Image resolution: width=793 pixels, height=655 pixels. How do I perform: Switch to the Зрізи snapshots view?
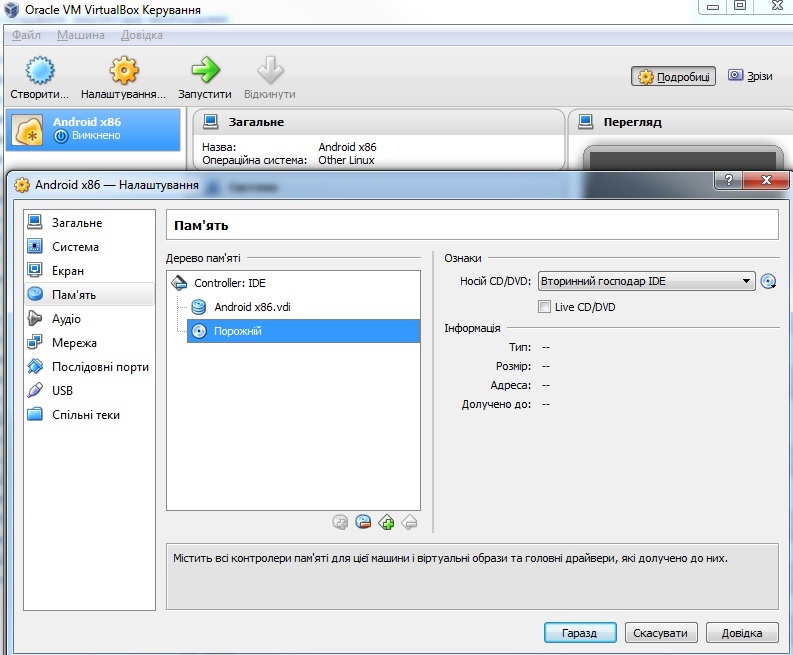point(751,76)
